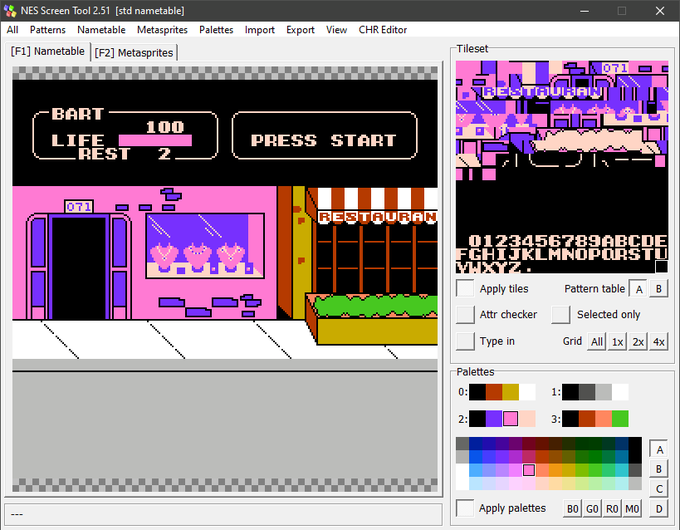Viewport: 680px width, 530px height.
Task: Select the mustard yellow color in palette 0
Action: click(x=510, y=392)
